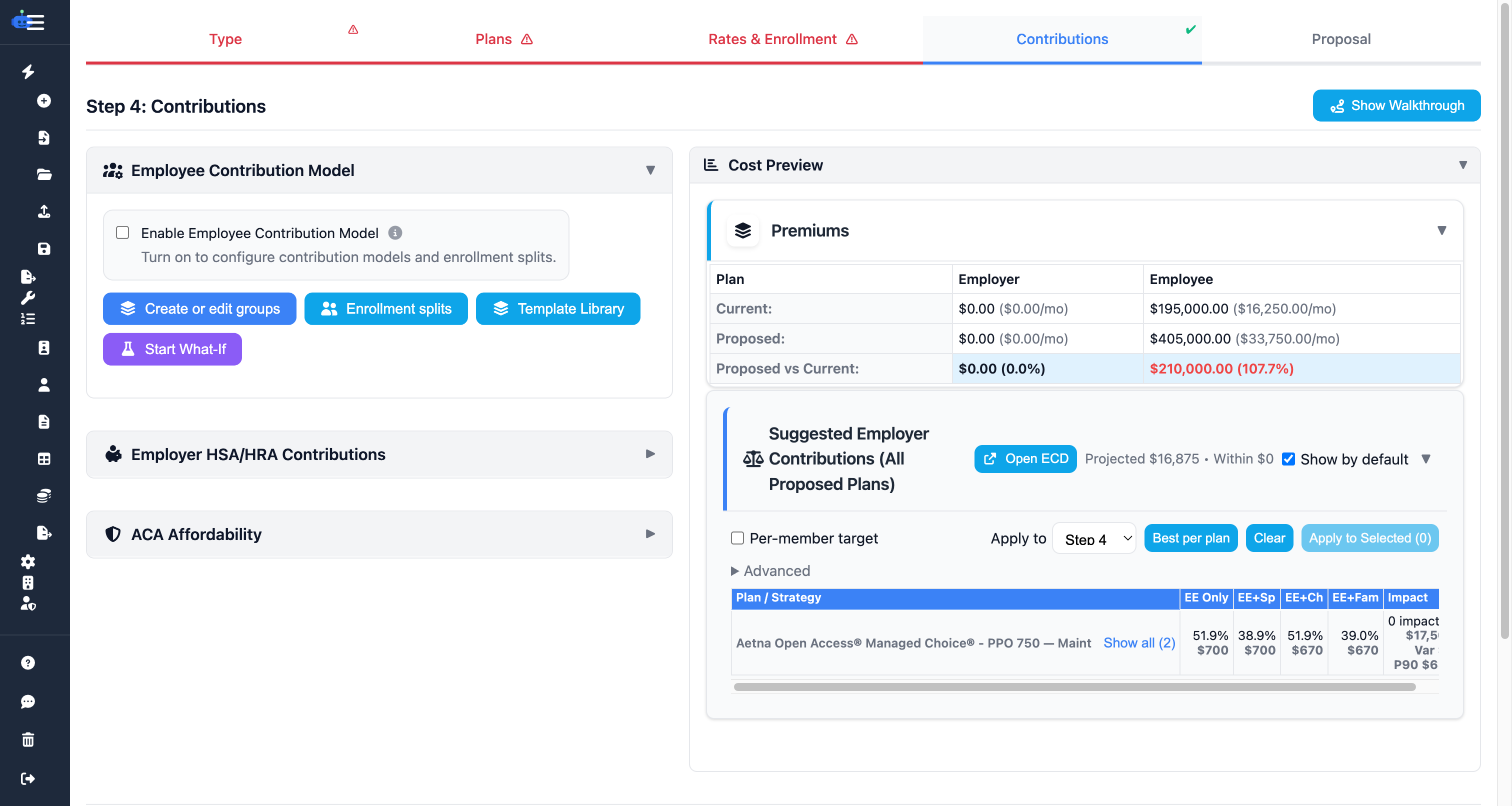
Task: Open the folder icon in sidebar
Action: 44,174
